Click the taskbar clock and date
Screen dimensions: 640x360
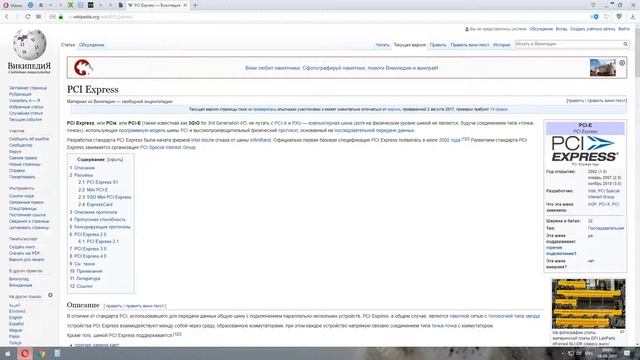point(607,353)
